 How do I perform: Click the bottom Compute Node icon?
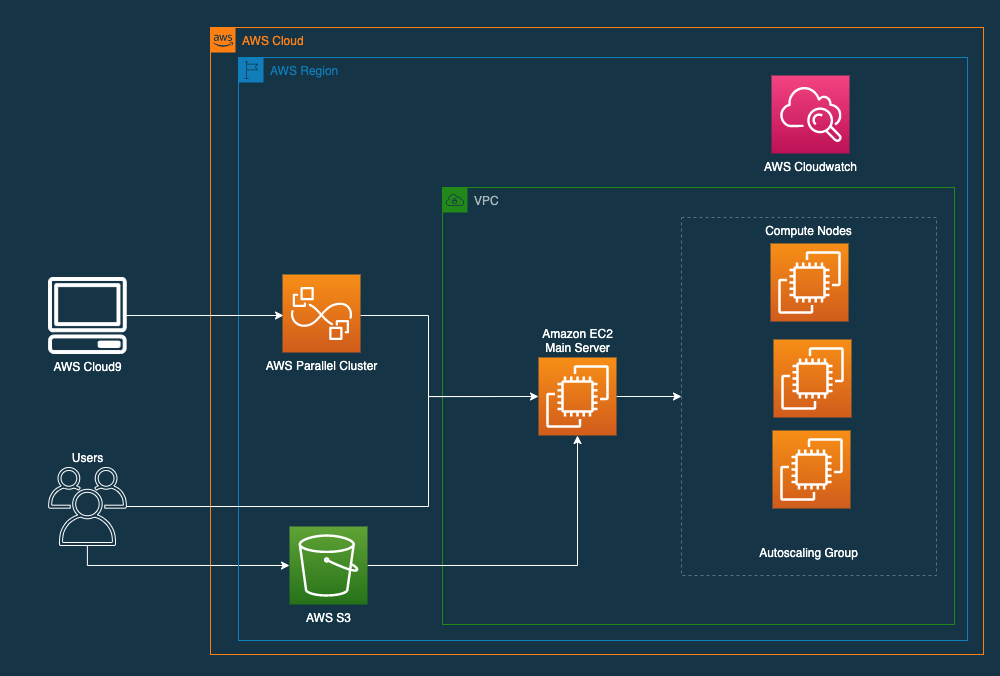point(810,469)
